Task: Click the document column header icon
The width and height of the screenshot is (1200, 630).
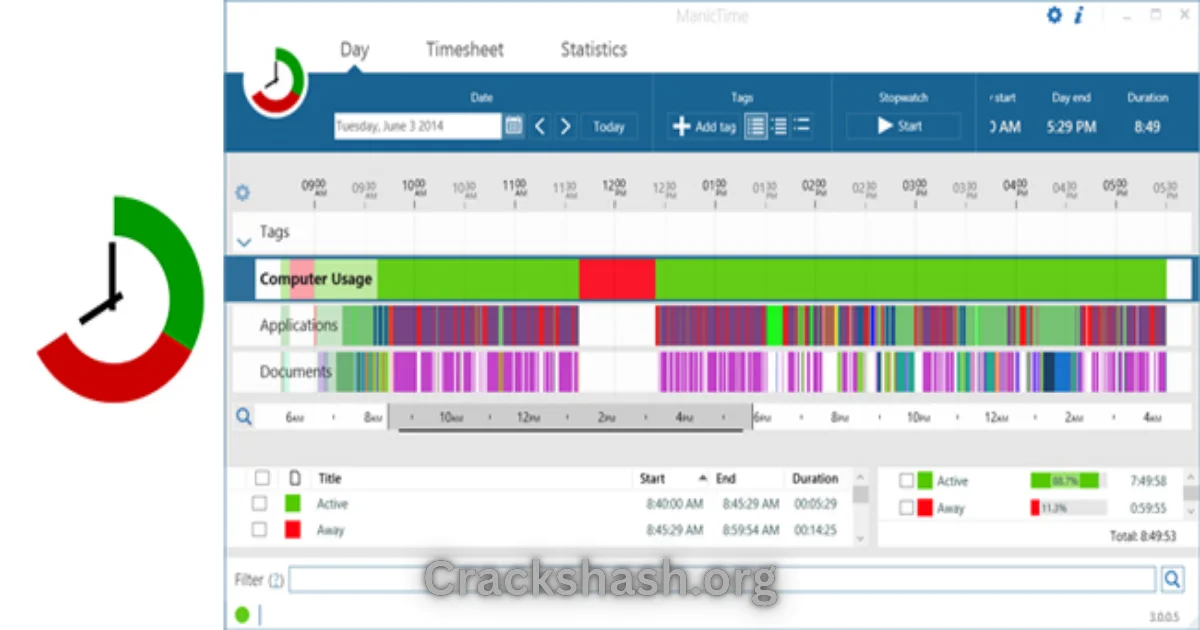Action: [x=294, y=478]
